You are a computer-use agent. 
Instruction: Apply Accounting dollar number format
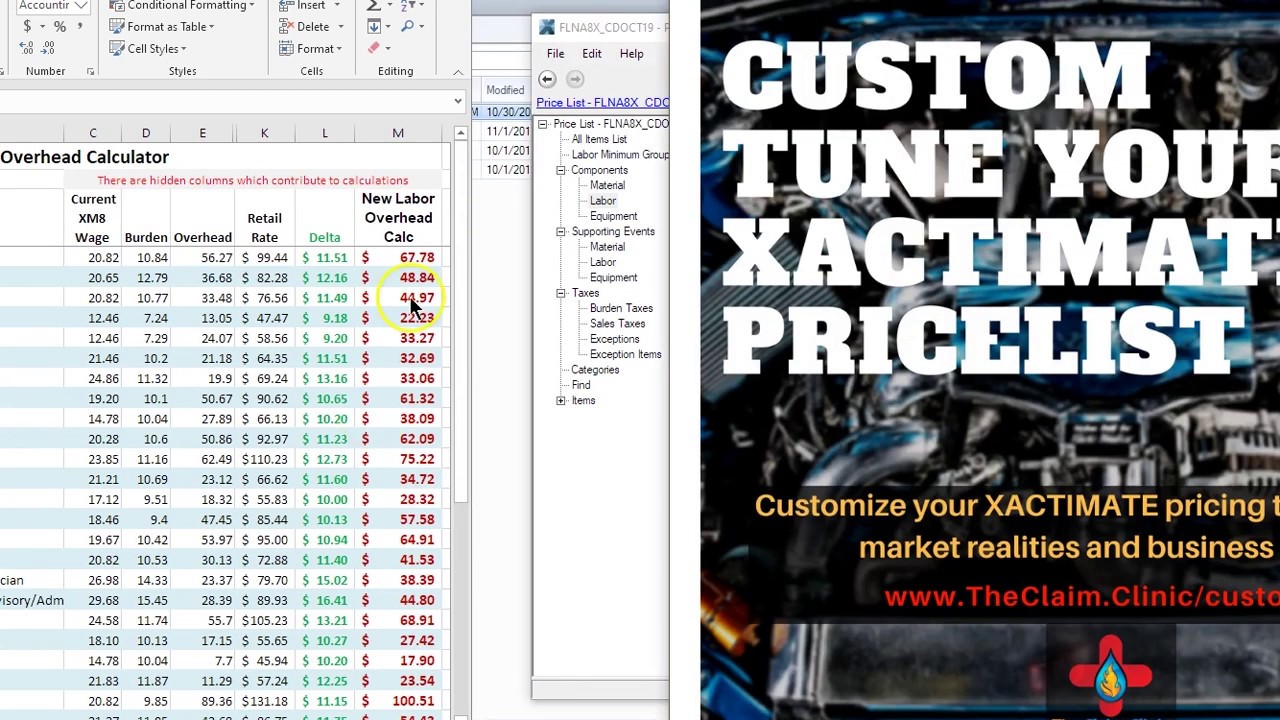coord(27,26)
